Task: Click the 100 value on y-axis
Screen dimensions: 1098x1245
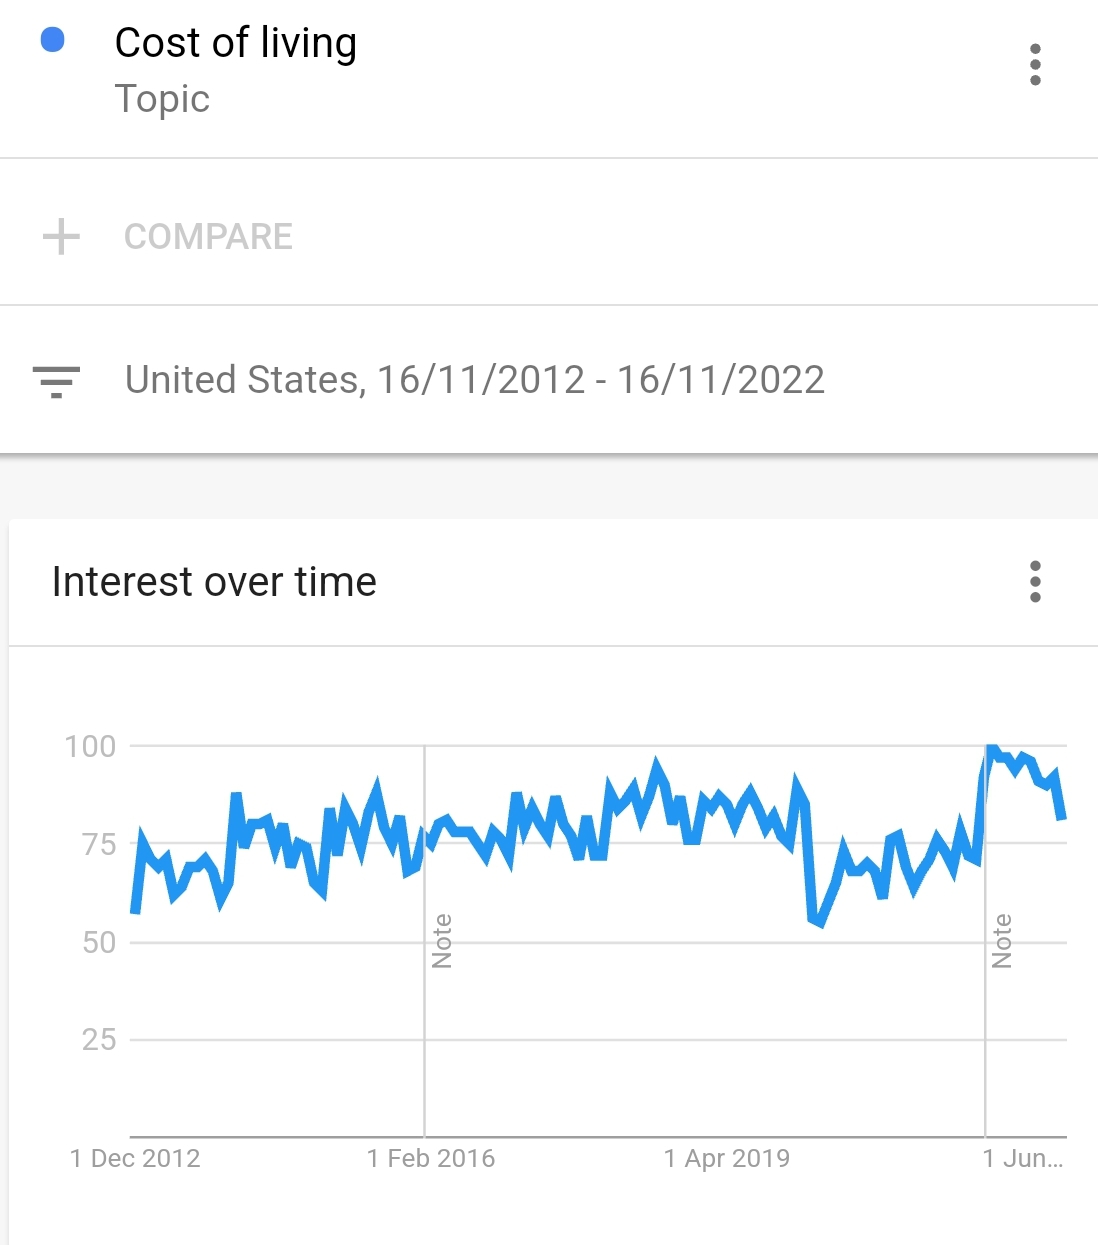Action: click(x=90, y=746)
